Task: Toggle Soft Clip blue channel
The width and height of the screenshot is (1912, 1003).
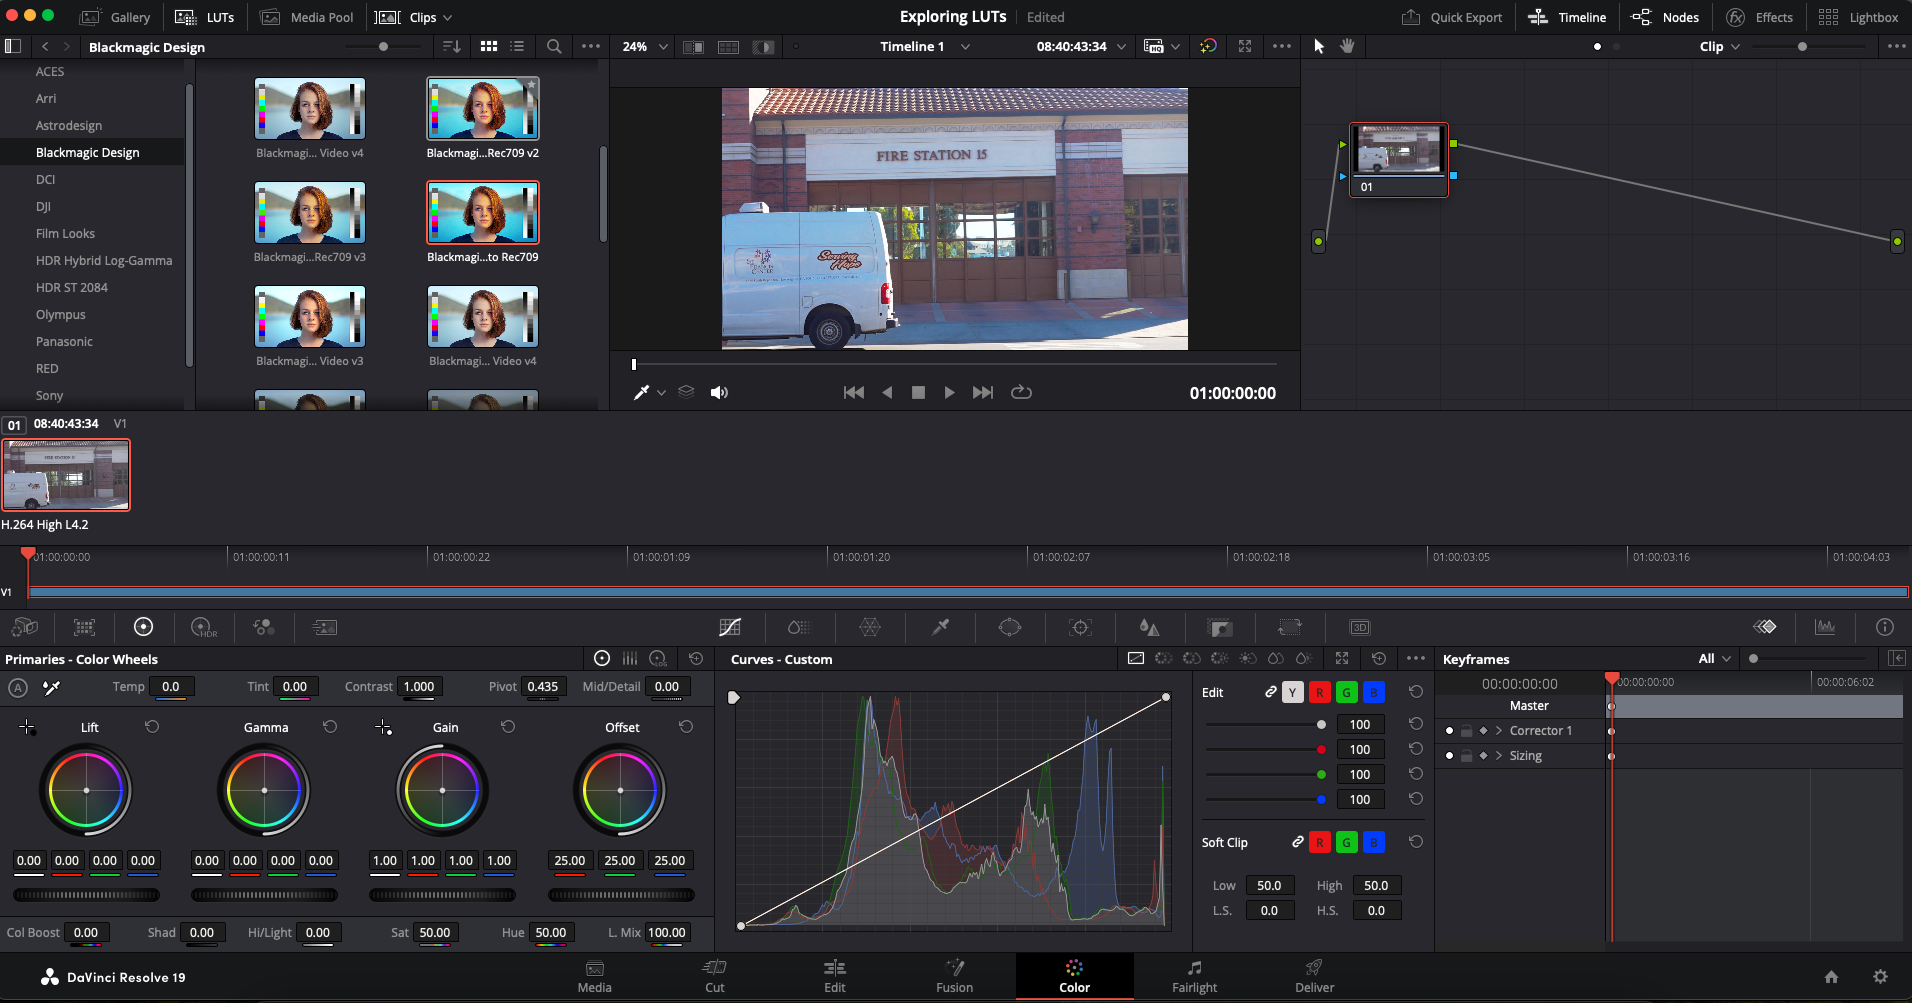Action: click(1374, 842)
